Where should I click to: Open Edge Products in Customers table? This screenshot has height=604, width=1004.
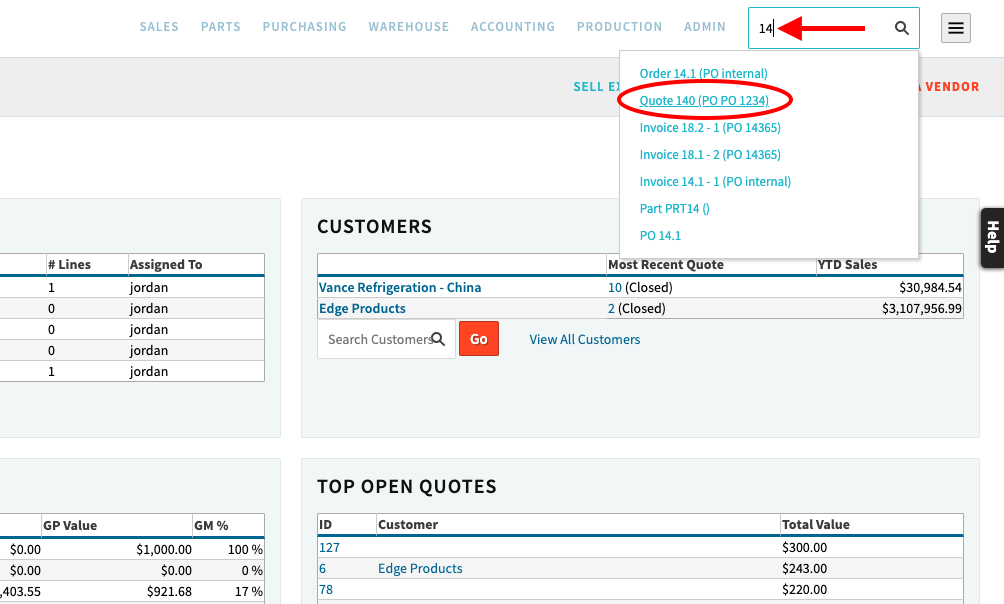[362, 309]
